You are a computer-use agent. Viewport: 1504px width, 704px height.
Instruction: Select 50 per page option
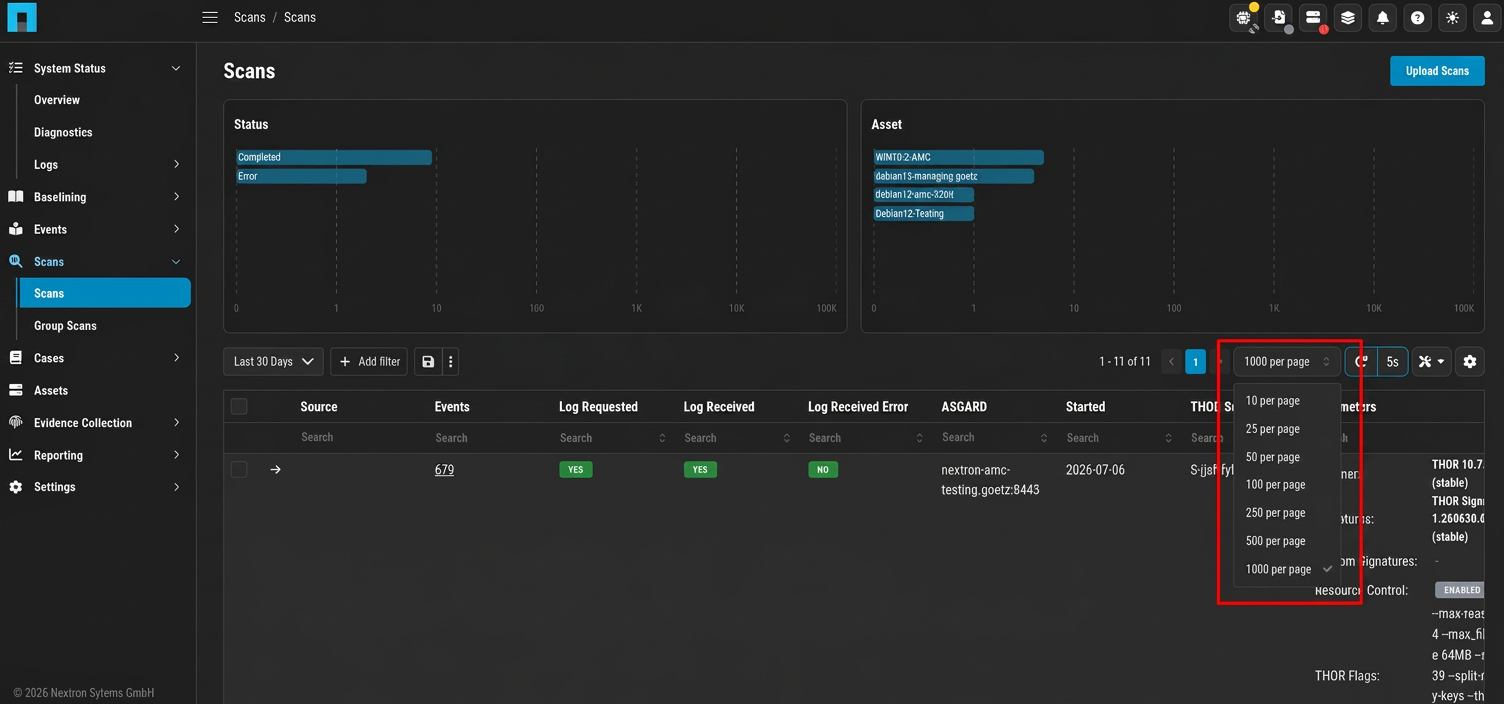point(1287,456)
